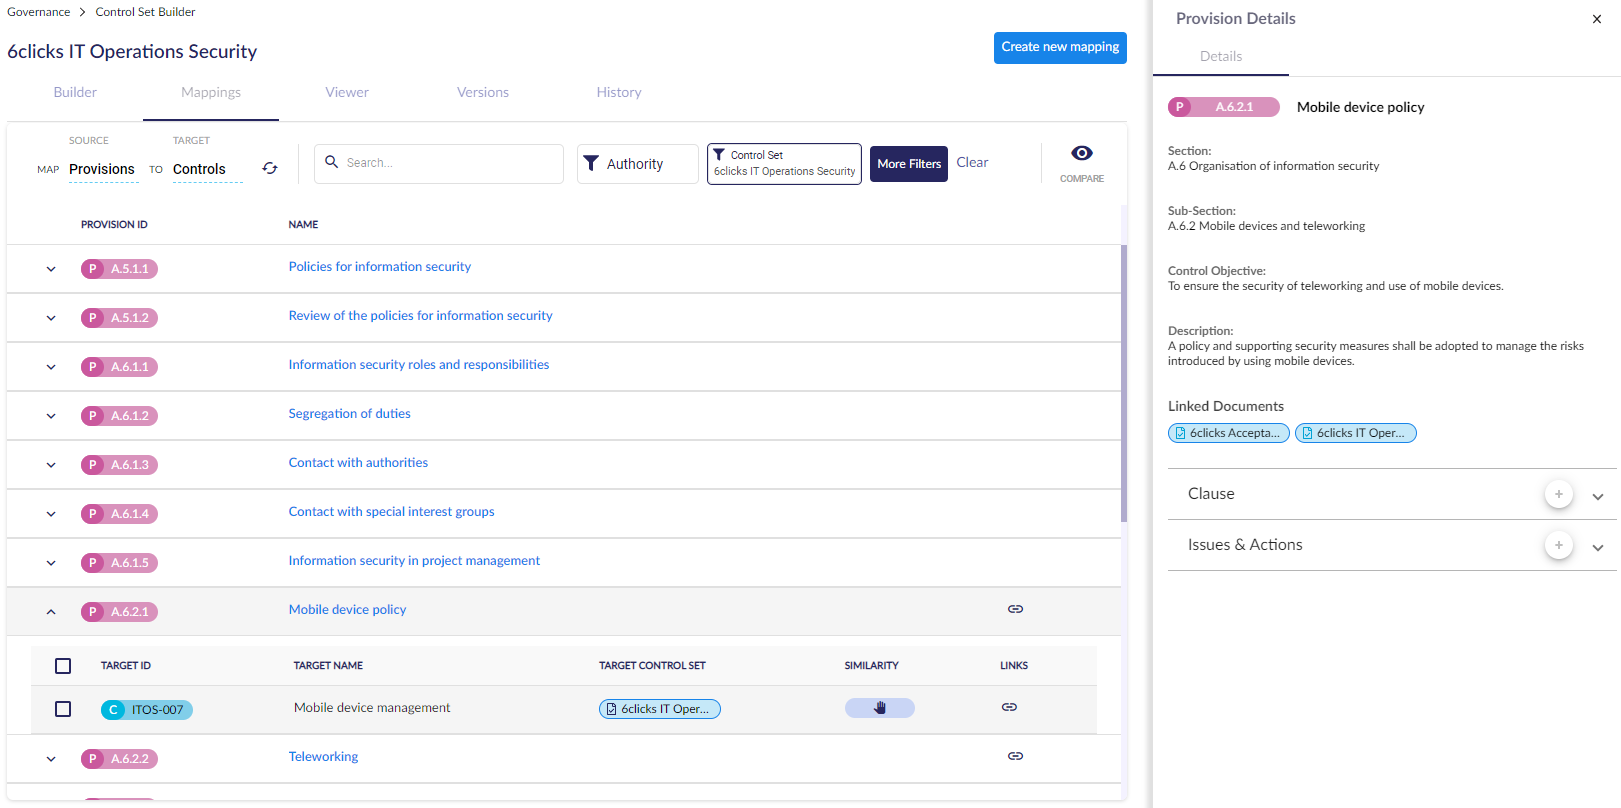Click the plus icon in the Clause section

point(1558,494)
